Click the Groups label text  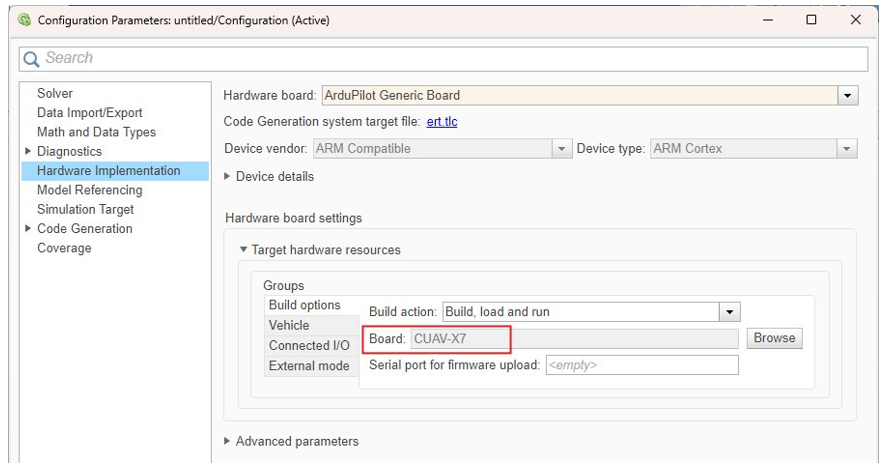(283, 286)
